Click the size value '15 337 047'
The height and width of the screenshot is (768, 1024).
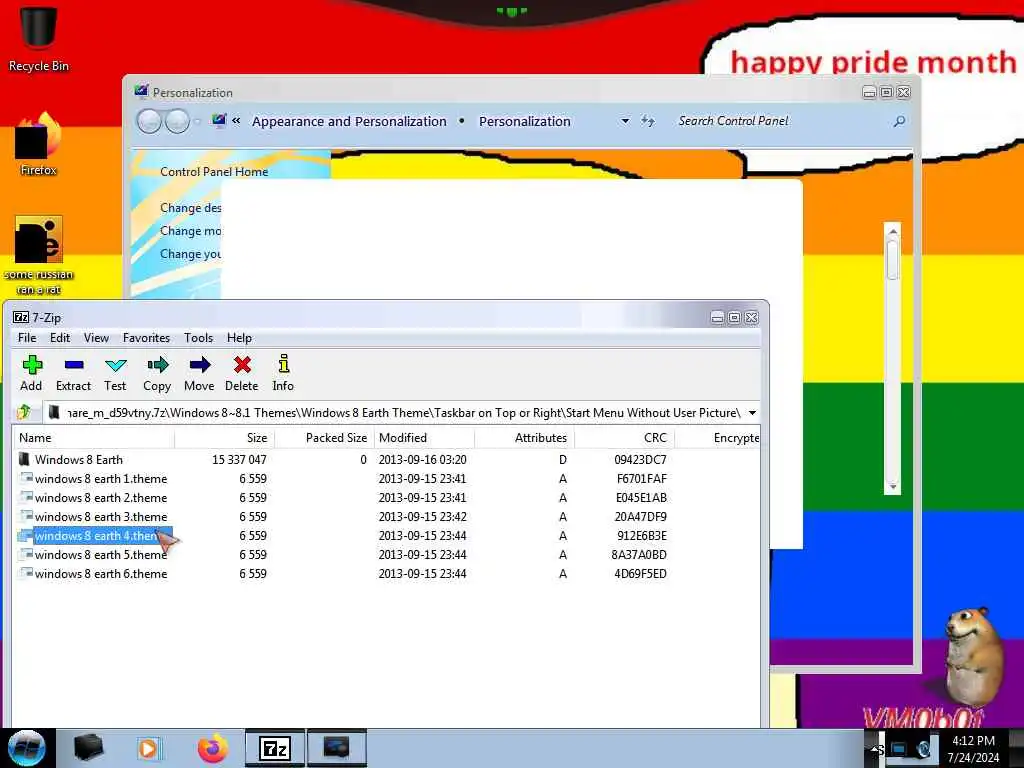[239, 460]
